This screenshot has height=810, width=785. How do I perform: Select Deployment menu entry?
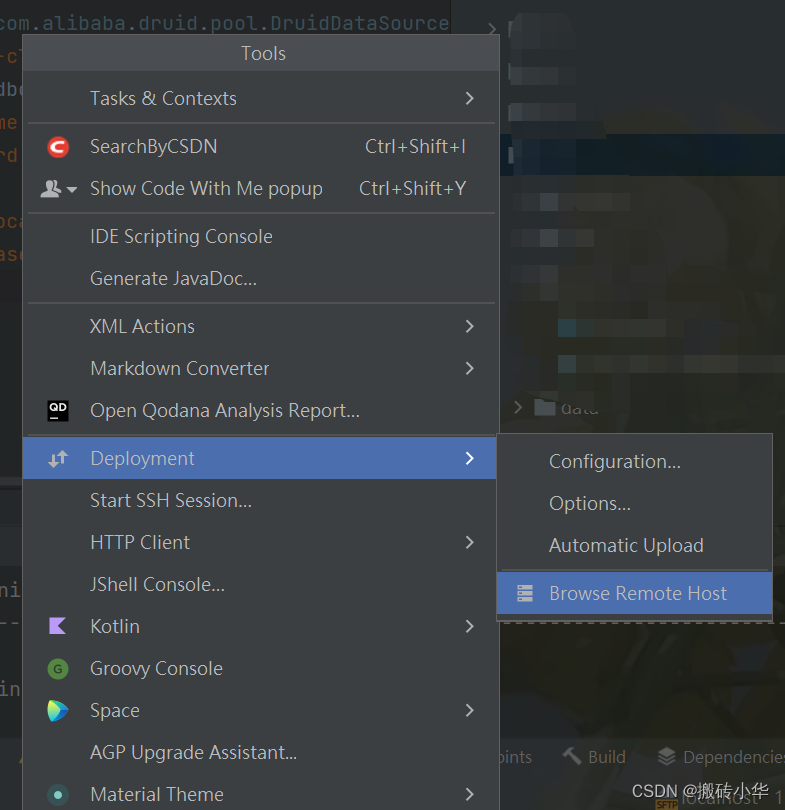(x=260, y=458)
